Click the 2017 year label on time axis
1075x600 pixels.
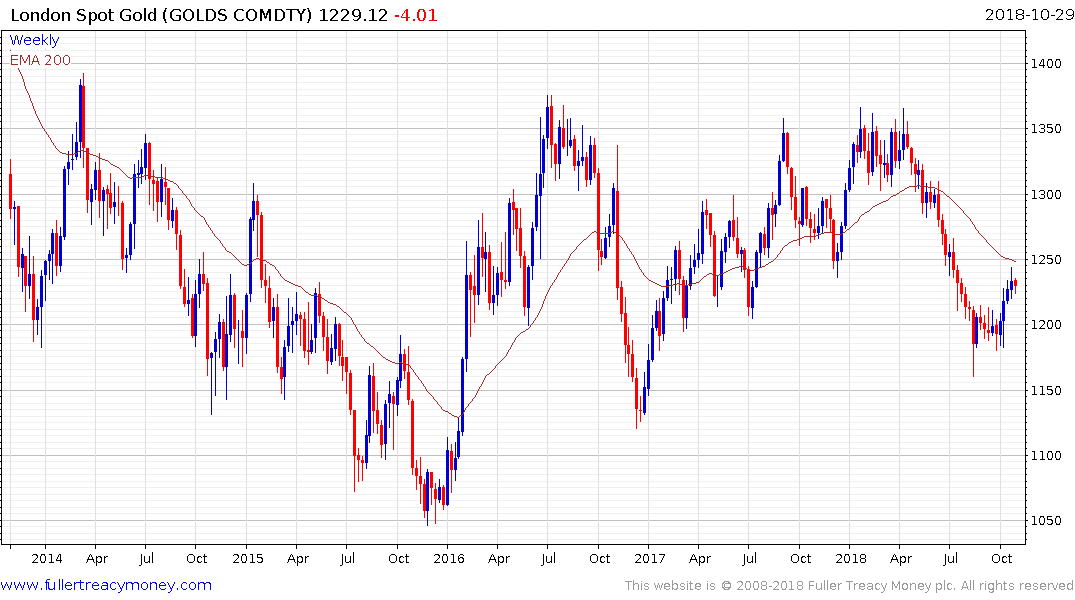pos(650,559)
